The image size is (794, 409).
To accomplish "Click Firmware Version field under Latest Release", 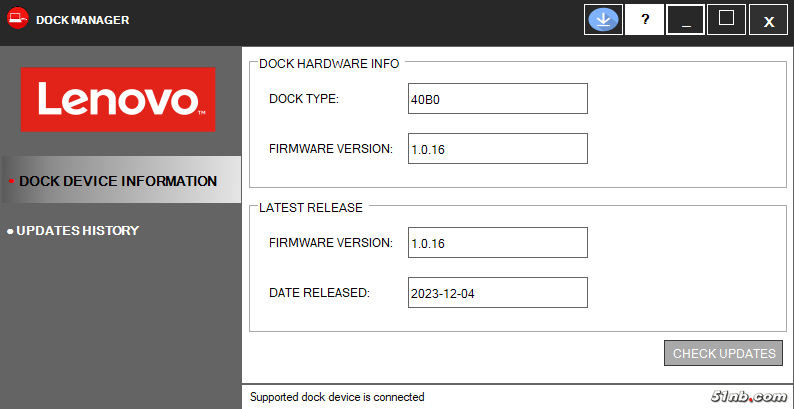I will [497, 242].
